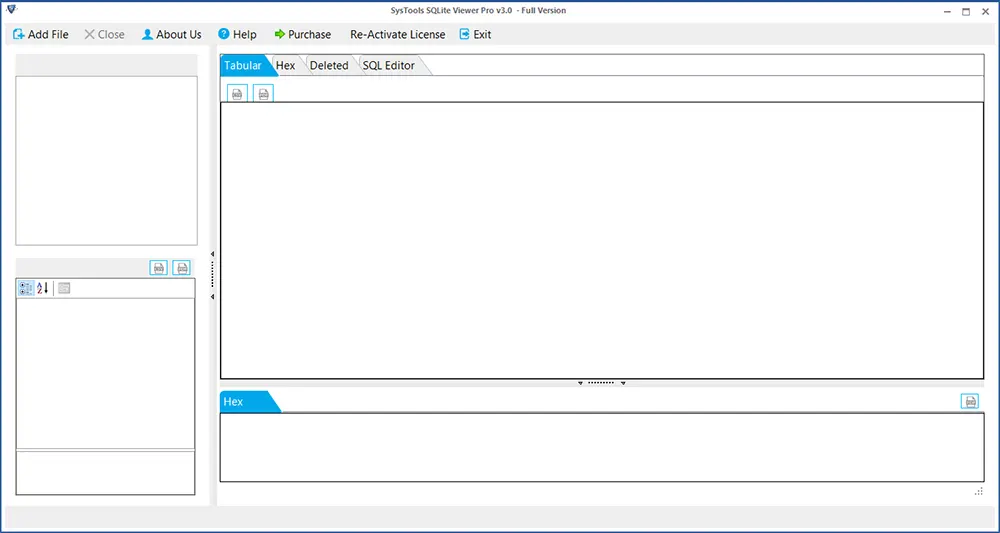
Task: Exit the application via the Exit button
Action: (476, 34)
